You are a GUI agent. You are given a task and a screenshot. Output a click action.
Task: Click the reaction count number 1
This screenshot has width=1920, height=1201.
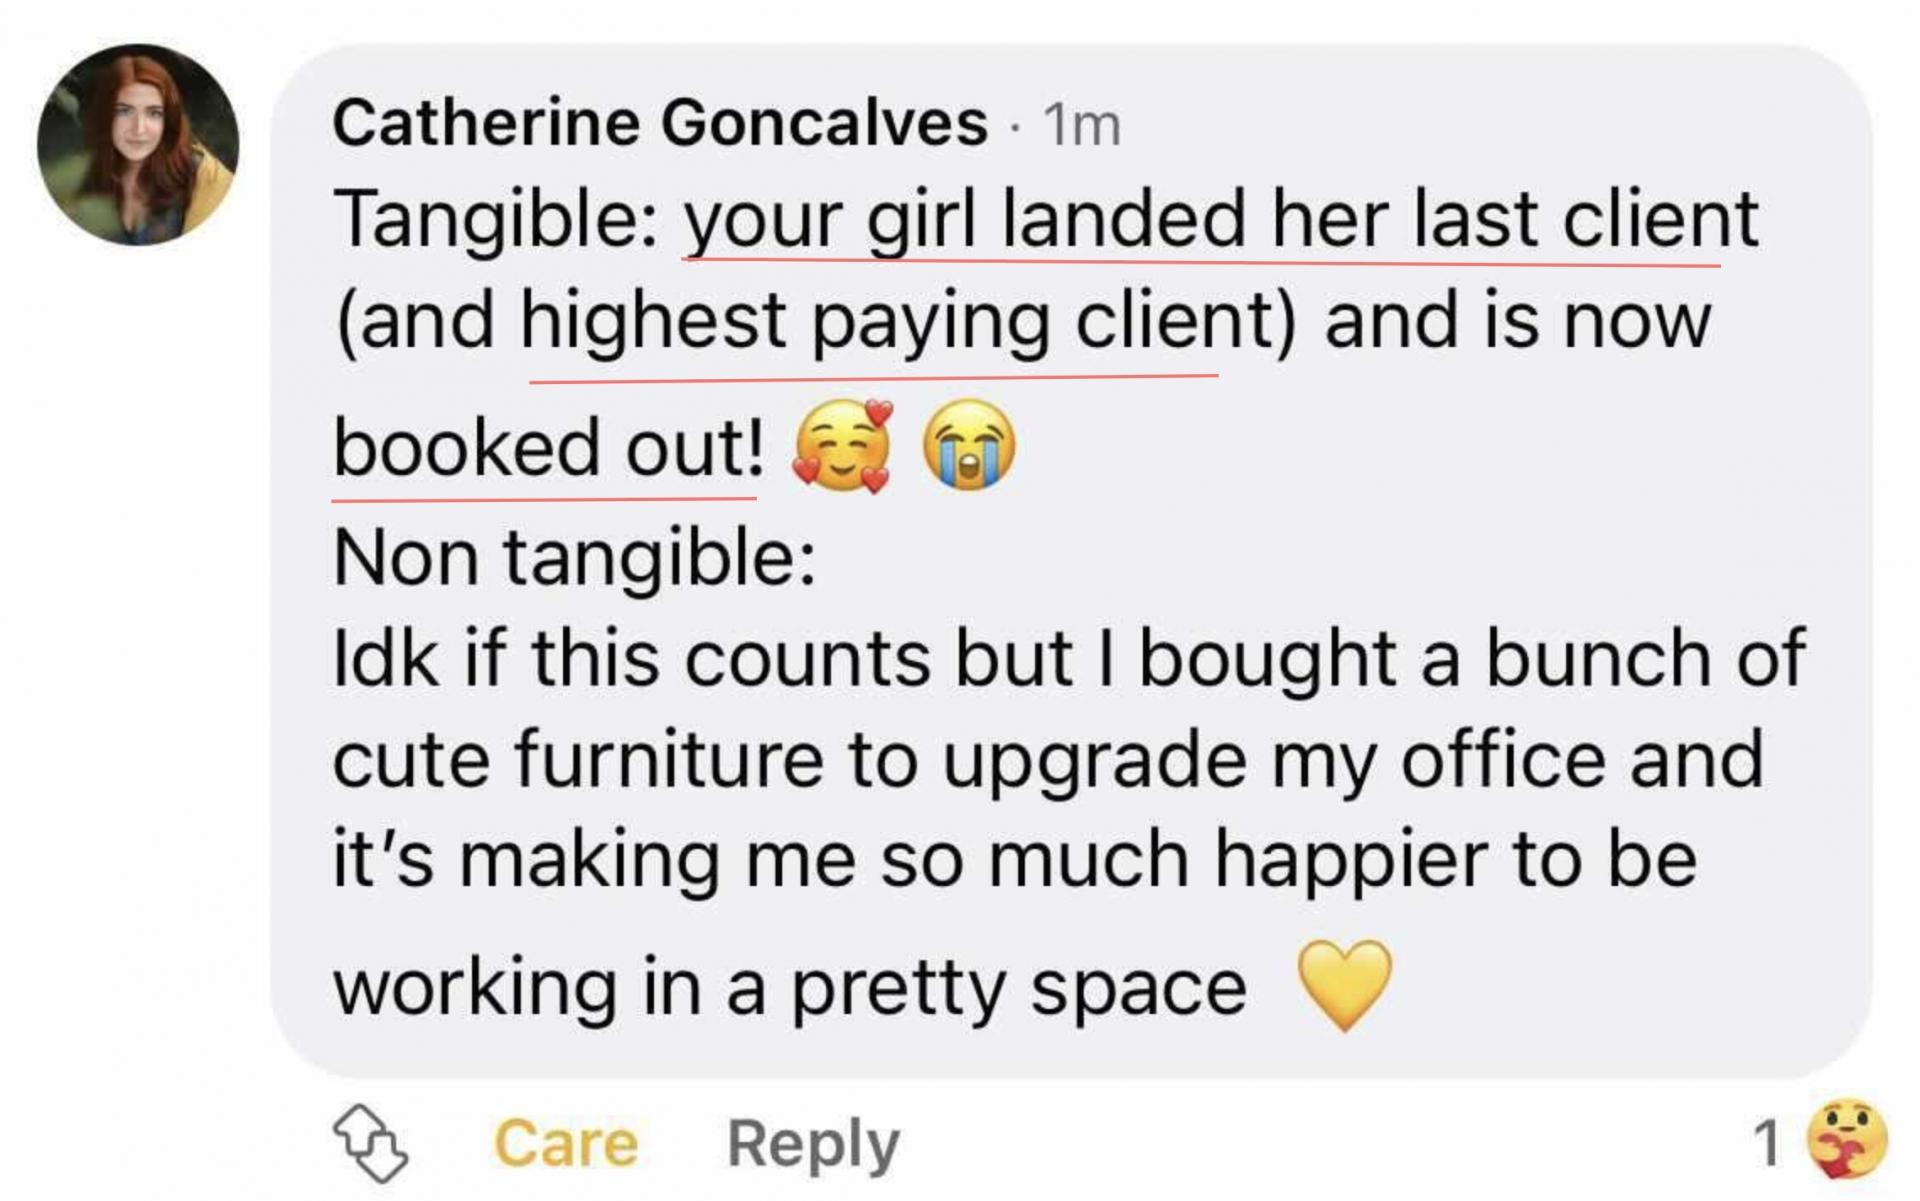click(1767, 1142)
